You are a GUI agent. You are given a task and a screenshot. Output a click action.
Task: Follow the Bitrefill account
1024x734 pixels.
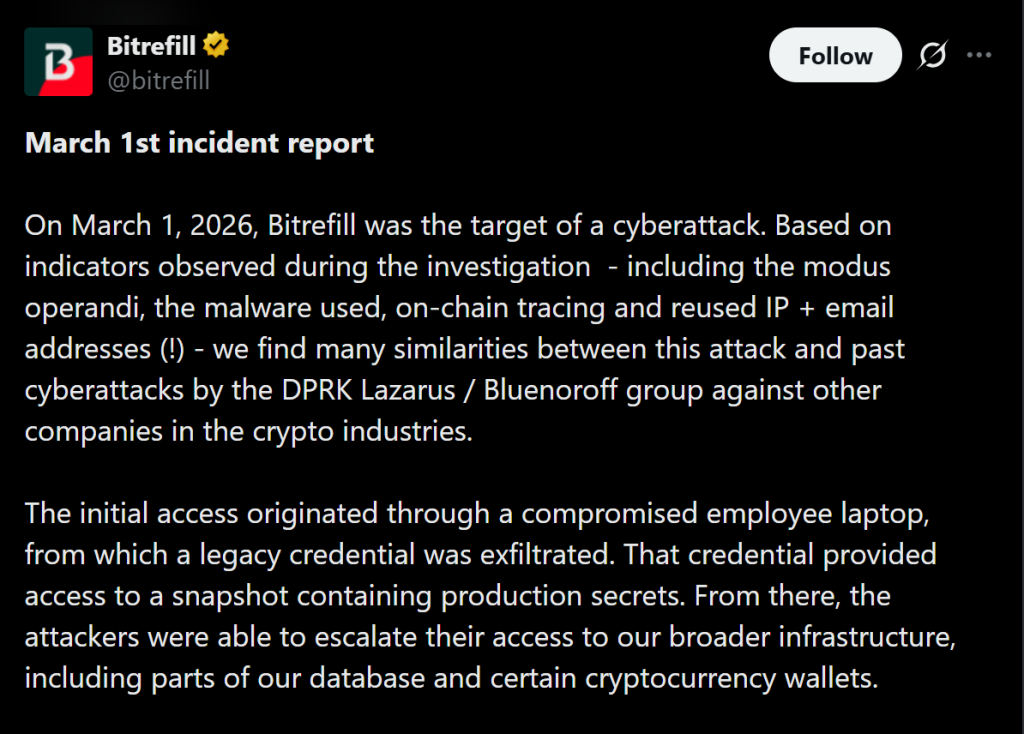pos(835,56)
